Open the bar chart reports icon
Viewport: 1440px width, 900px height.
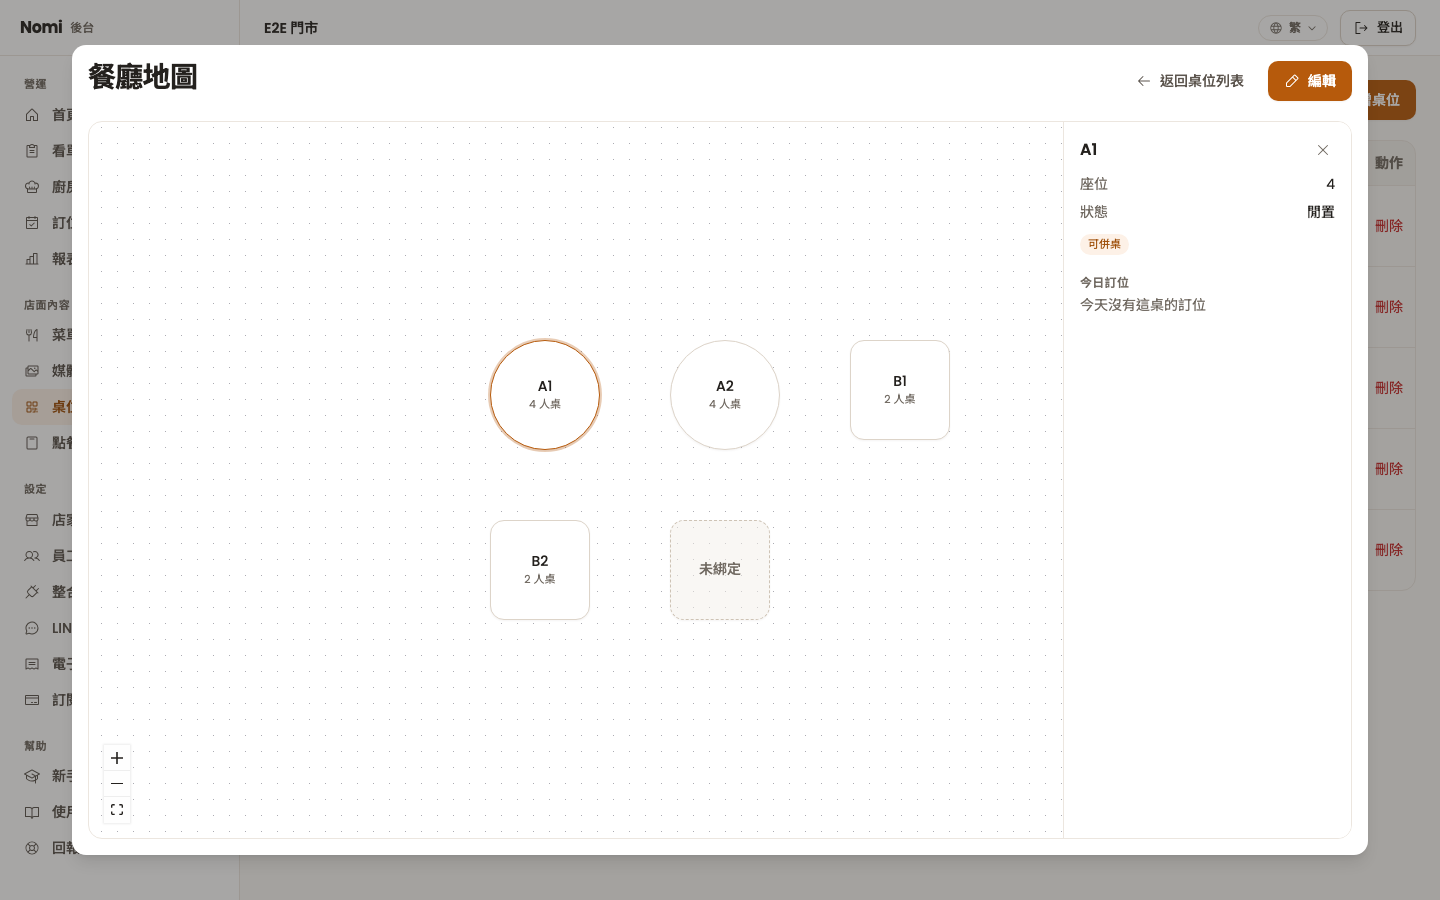[x=32, y=259]
